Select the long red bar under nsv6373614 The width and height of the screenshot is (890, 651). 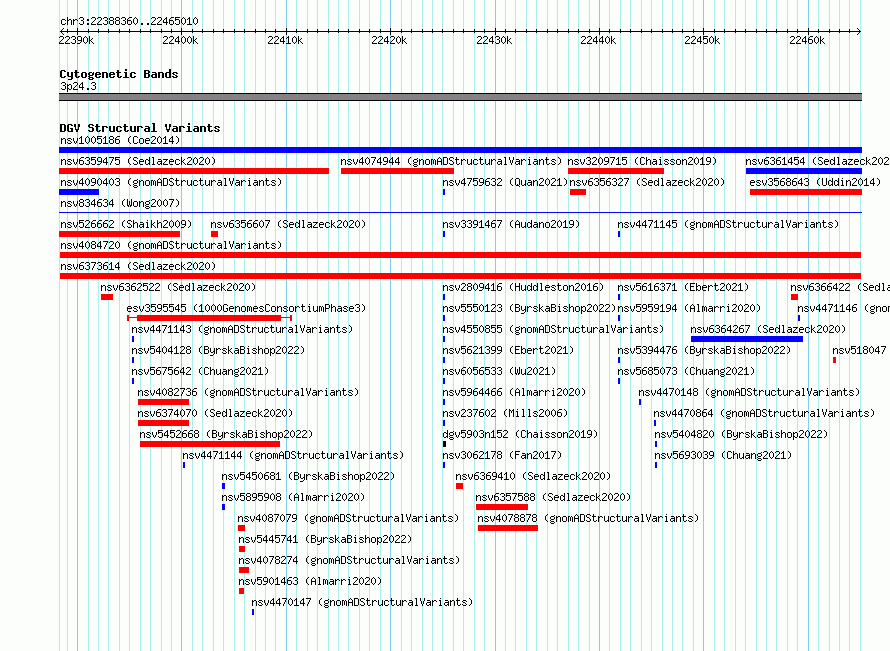[460, 276]
